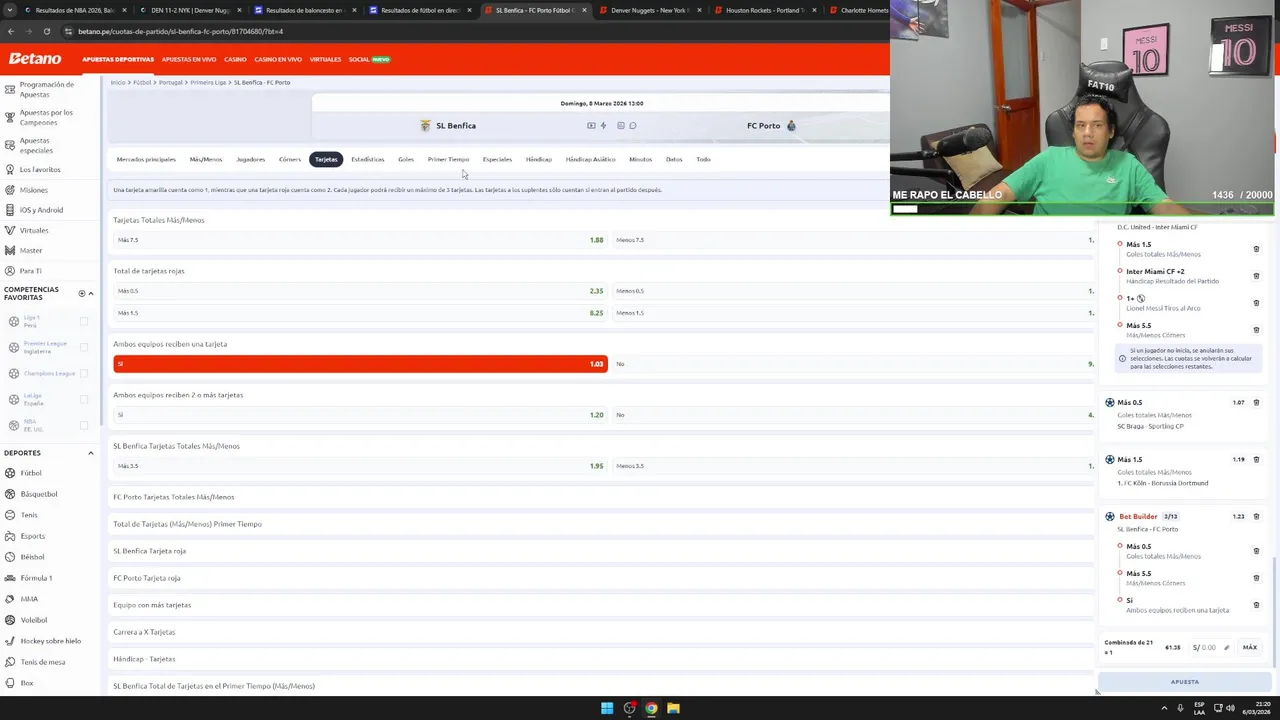Open Voleibol from the sports list
This screenshot has height=720, width=1280.
[33, 620]
